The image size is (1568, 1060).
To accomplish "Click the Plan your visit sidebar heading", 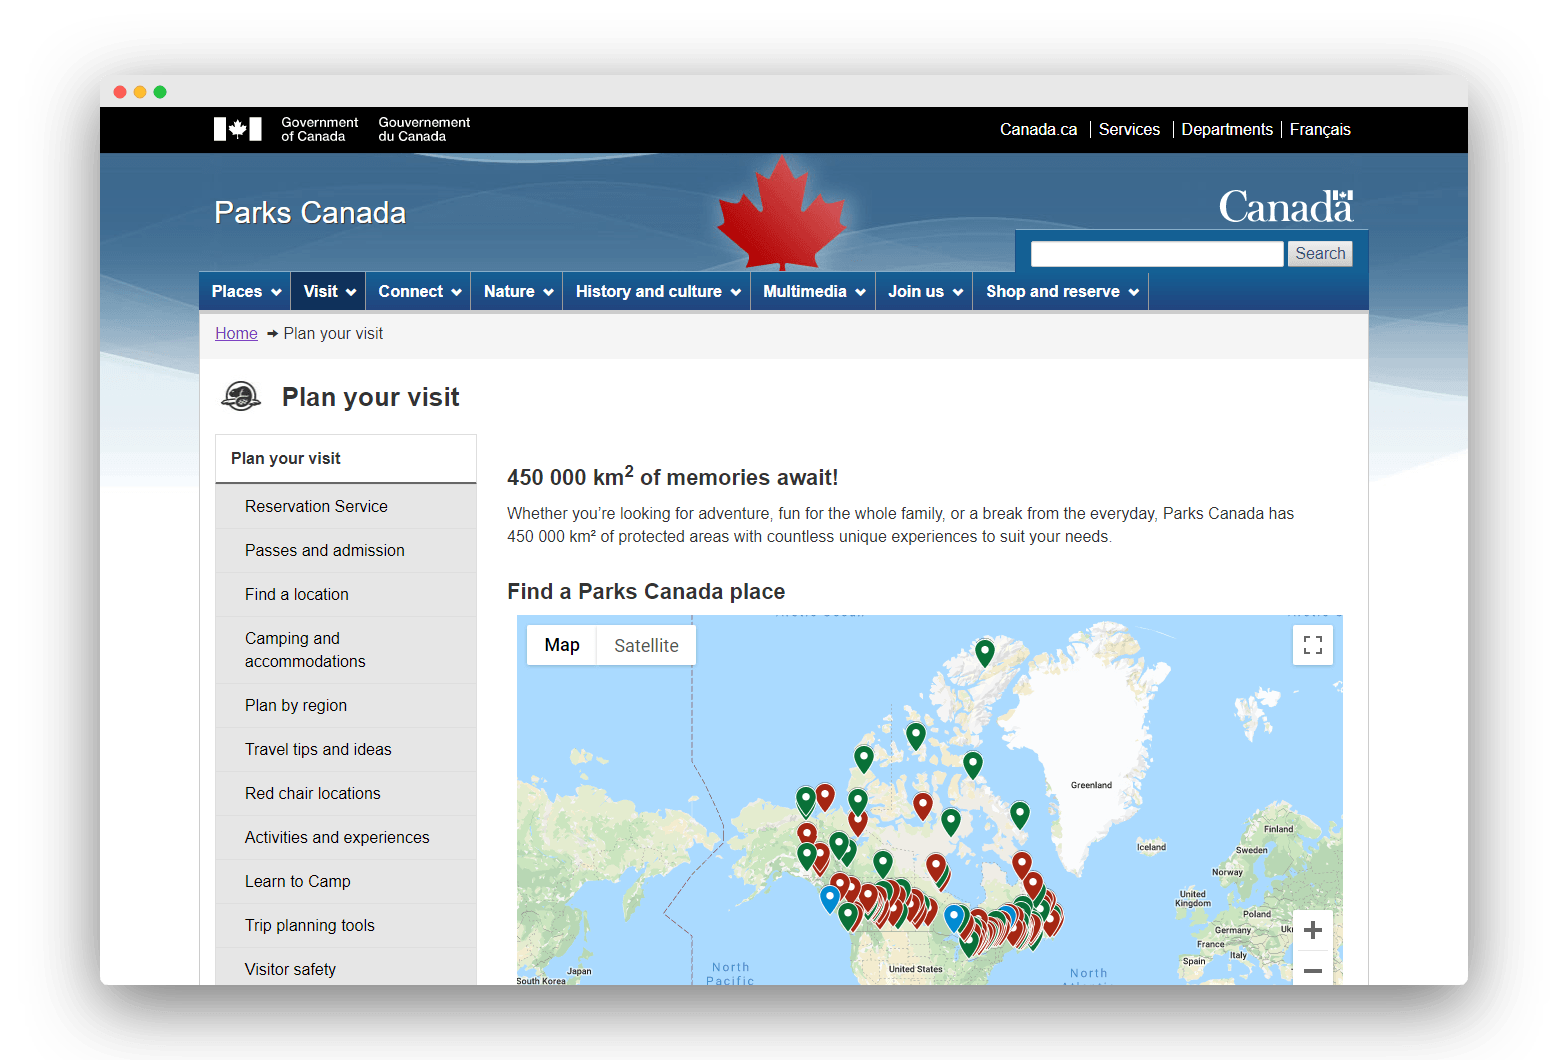I will pyautogui.click(x=346, y=458).
